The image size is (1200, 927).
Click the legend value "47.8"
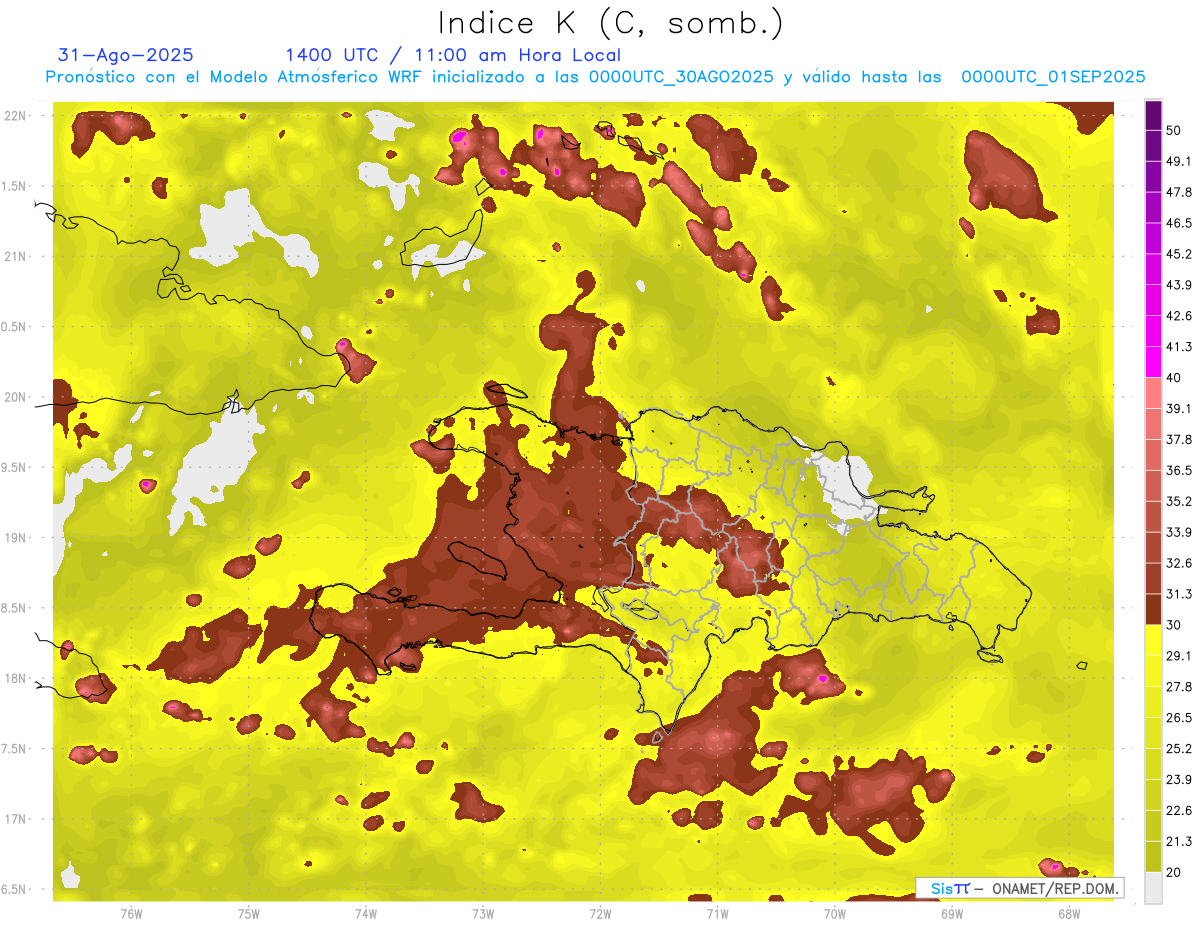point(1179,192)
